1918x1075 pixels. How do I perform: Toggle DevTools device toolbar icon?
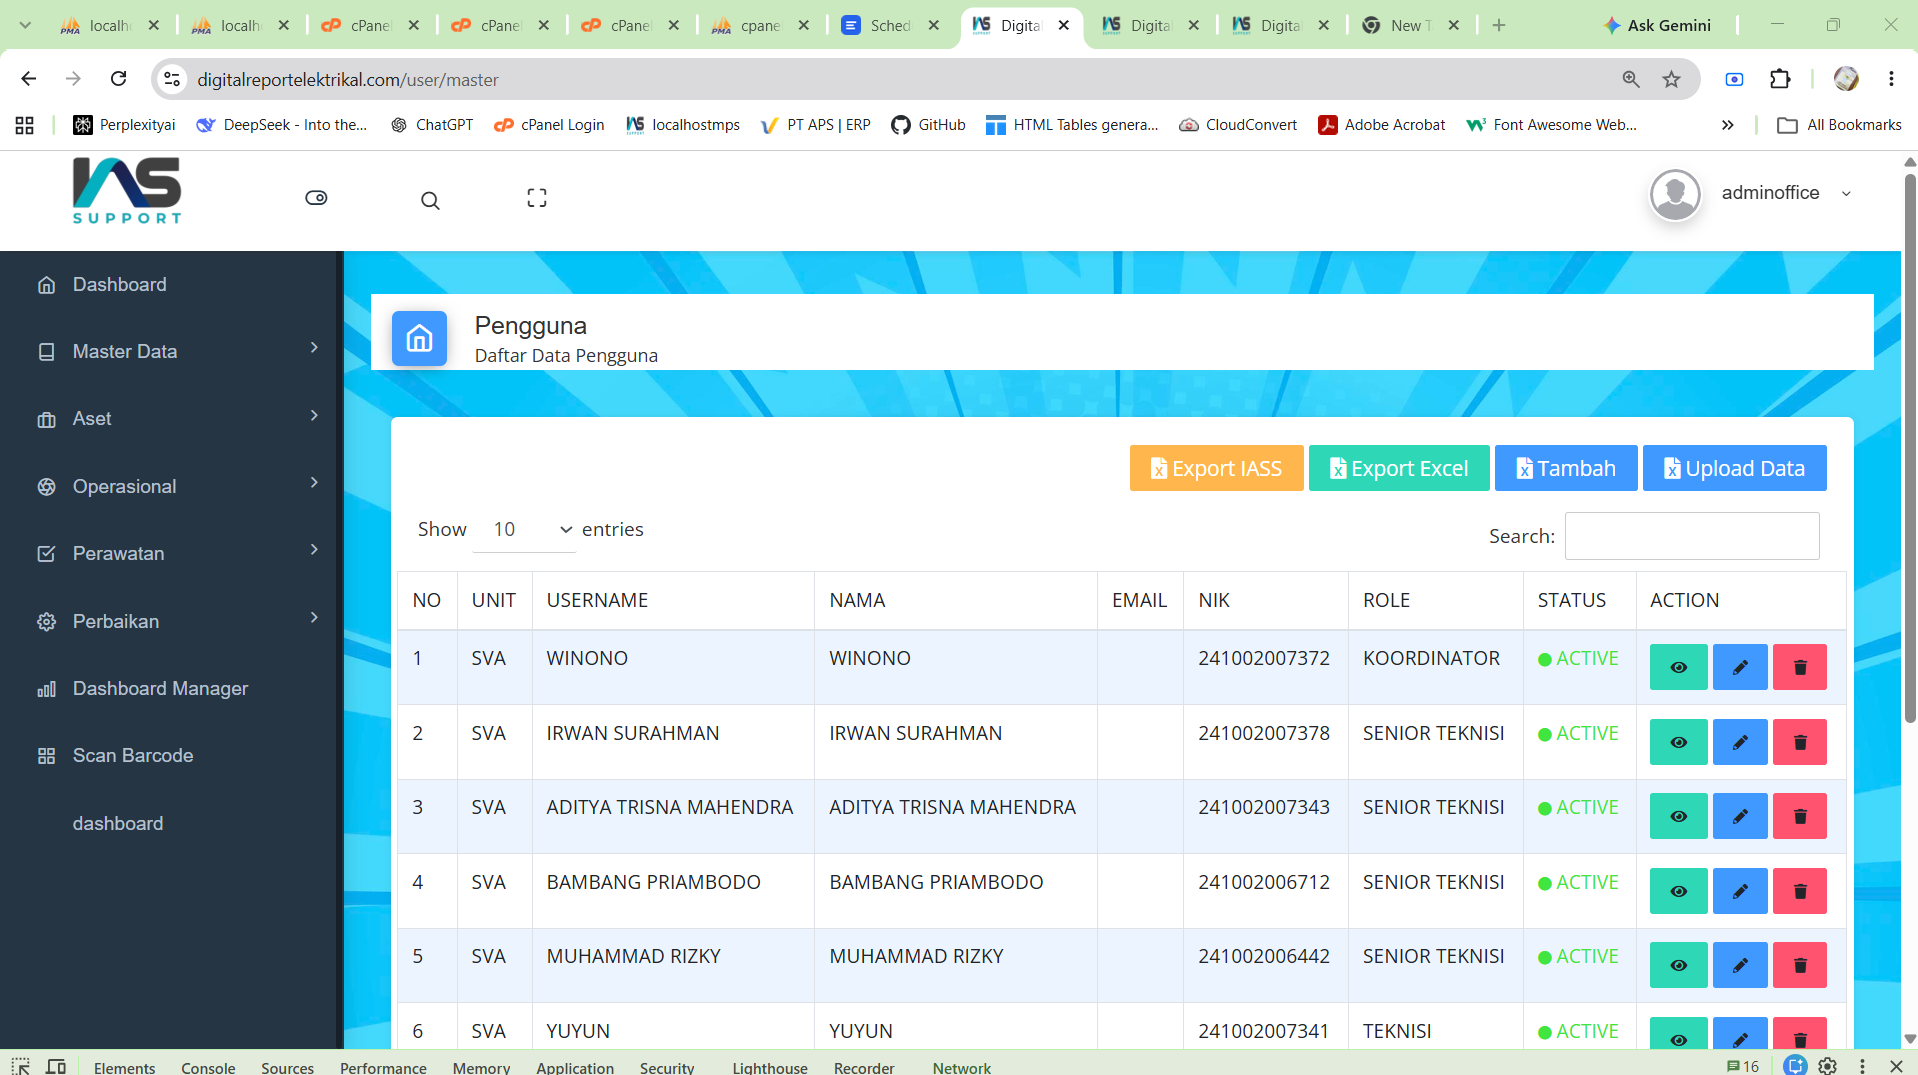(x=56, y=1066)
